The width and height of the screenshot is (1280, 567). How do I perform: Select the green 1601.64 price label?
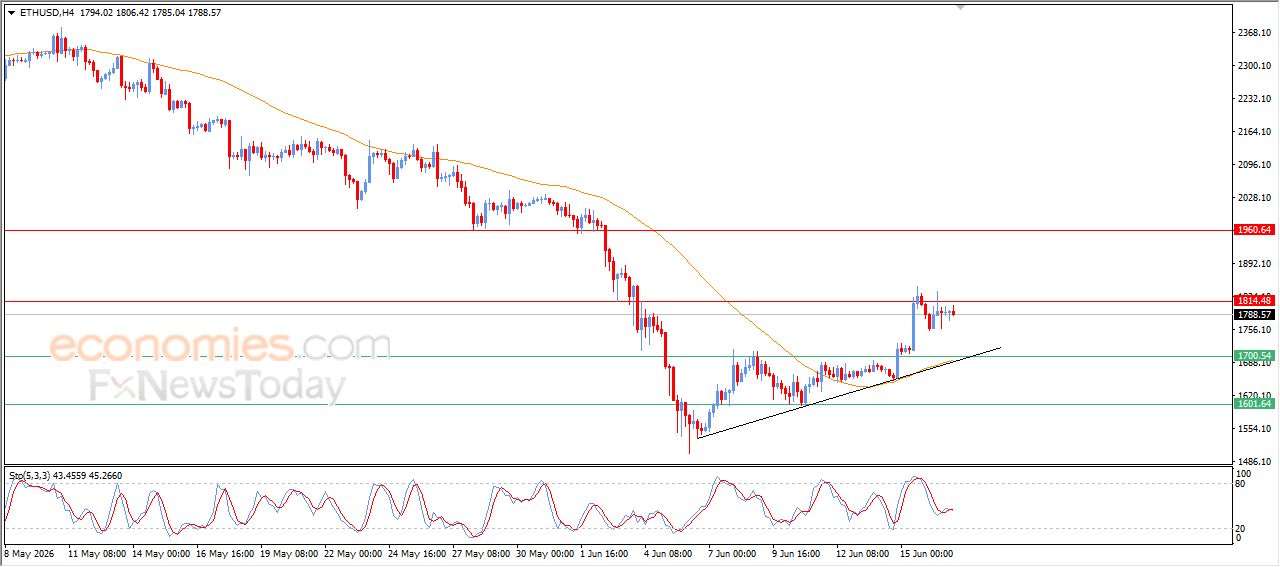[x=1254, y=404]
